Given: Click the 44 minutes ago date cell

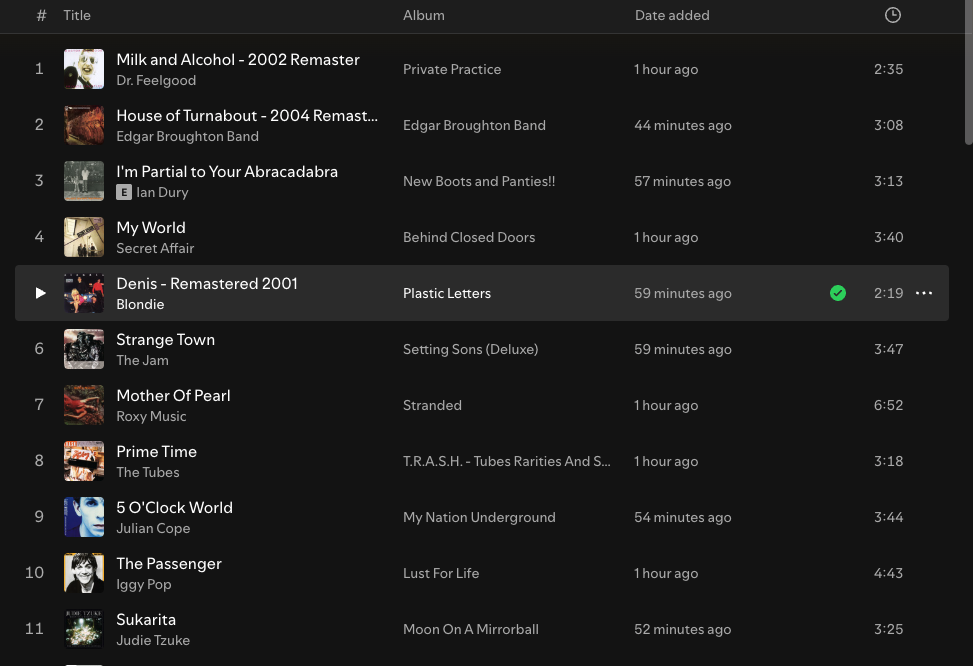Looking at the screenshot, I should click(683, 125).
